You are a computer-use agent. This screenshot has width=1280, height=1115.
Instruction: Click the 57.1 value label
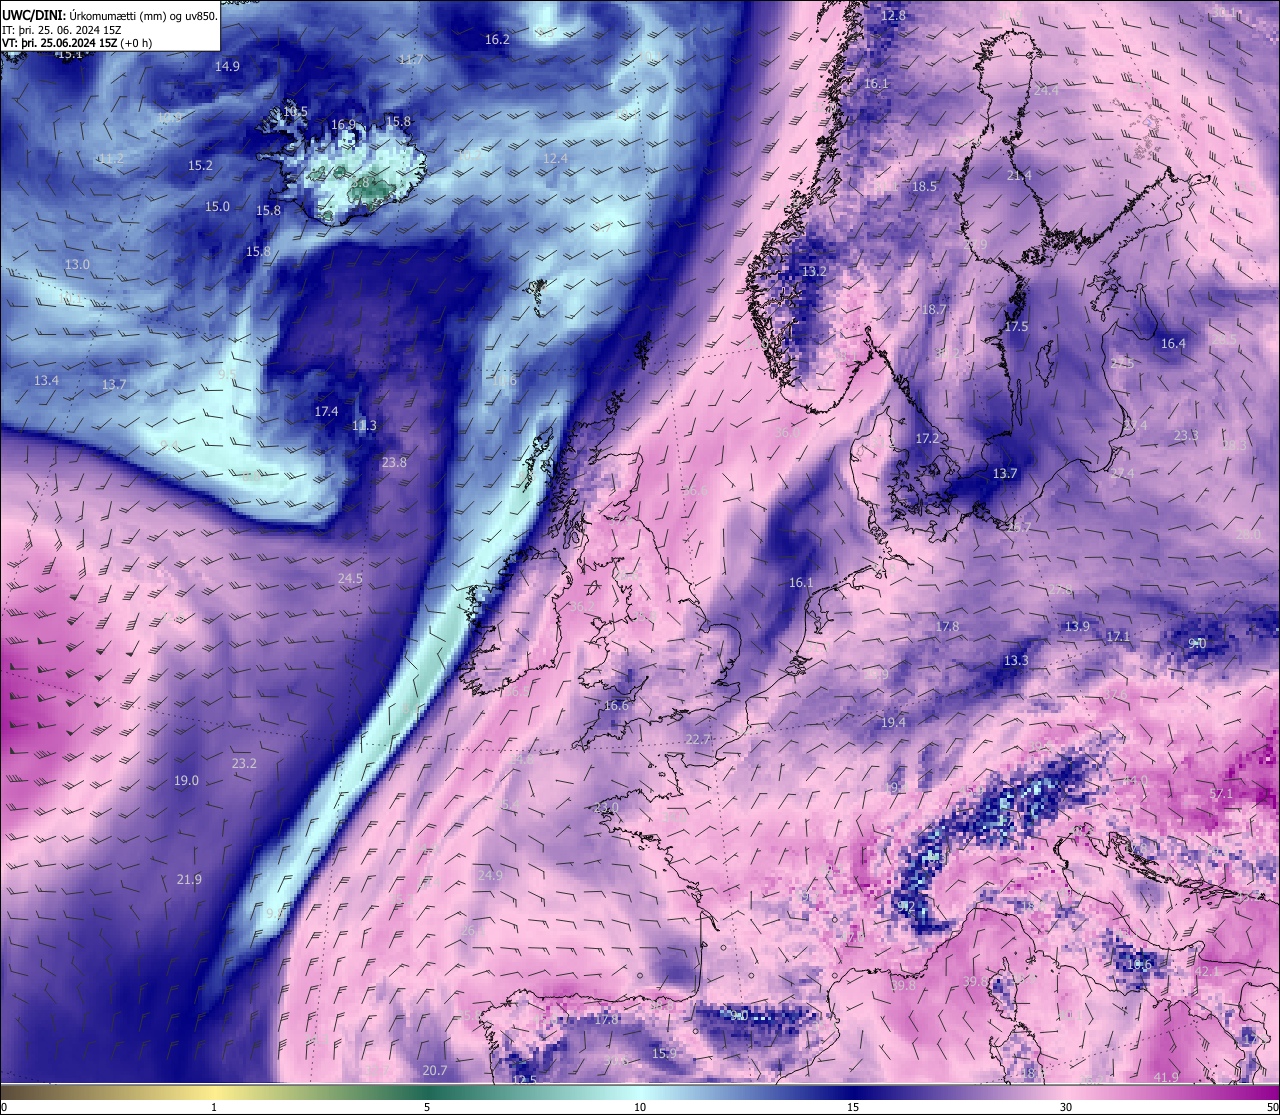(x=1221, y=794)
